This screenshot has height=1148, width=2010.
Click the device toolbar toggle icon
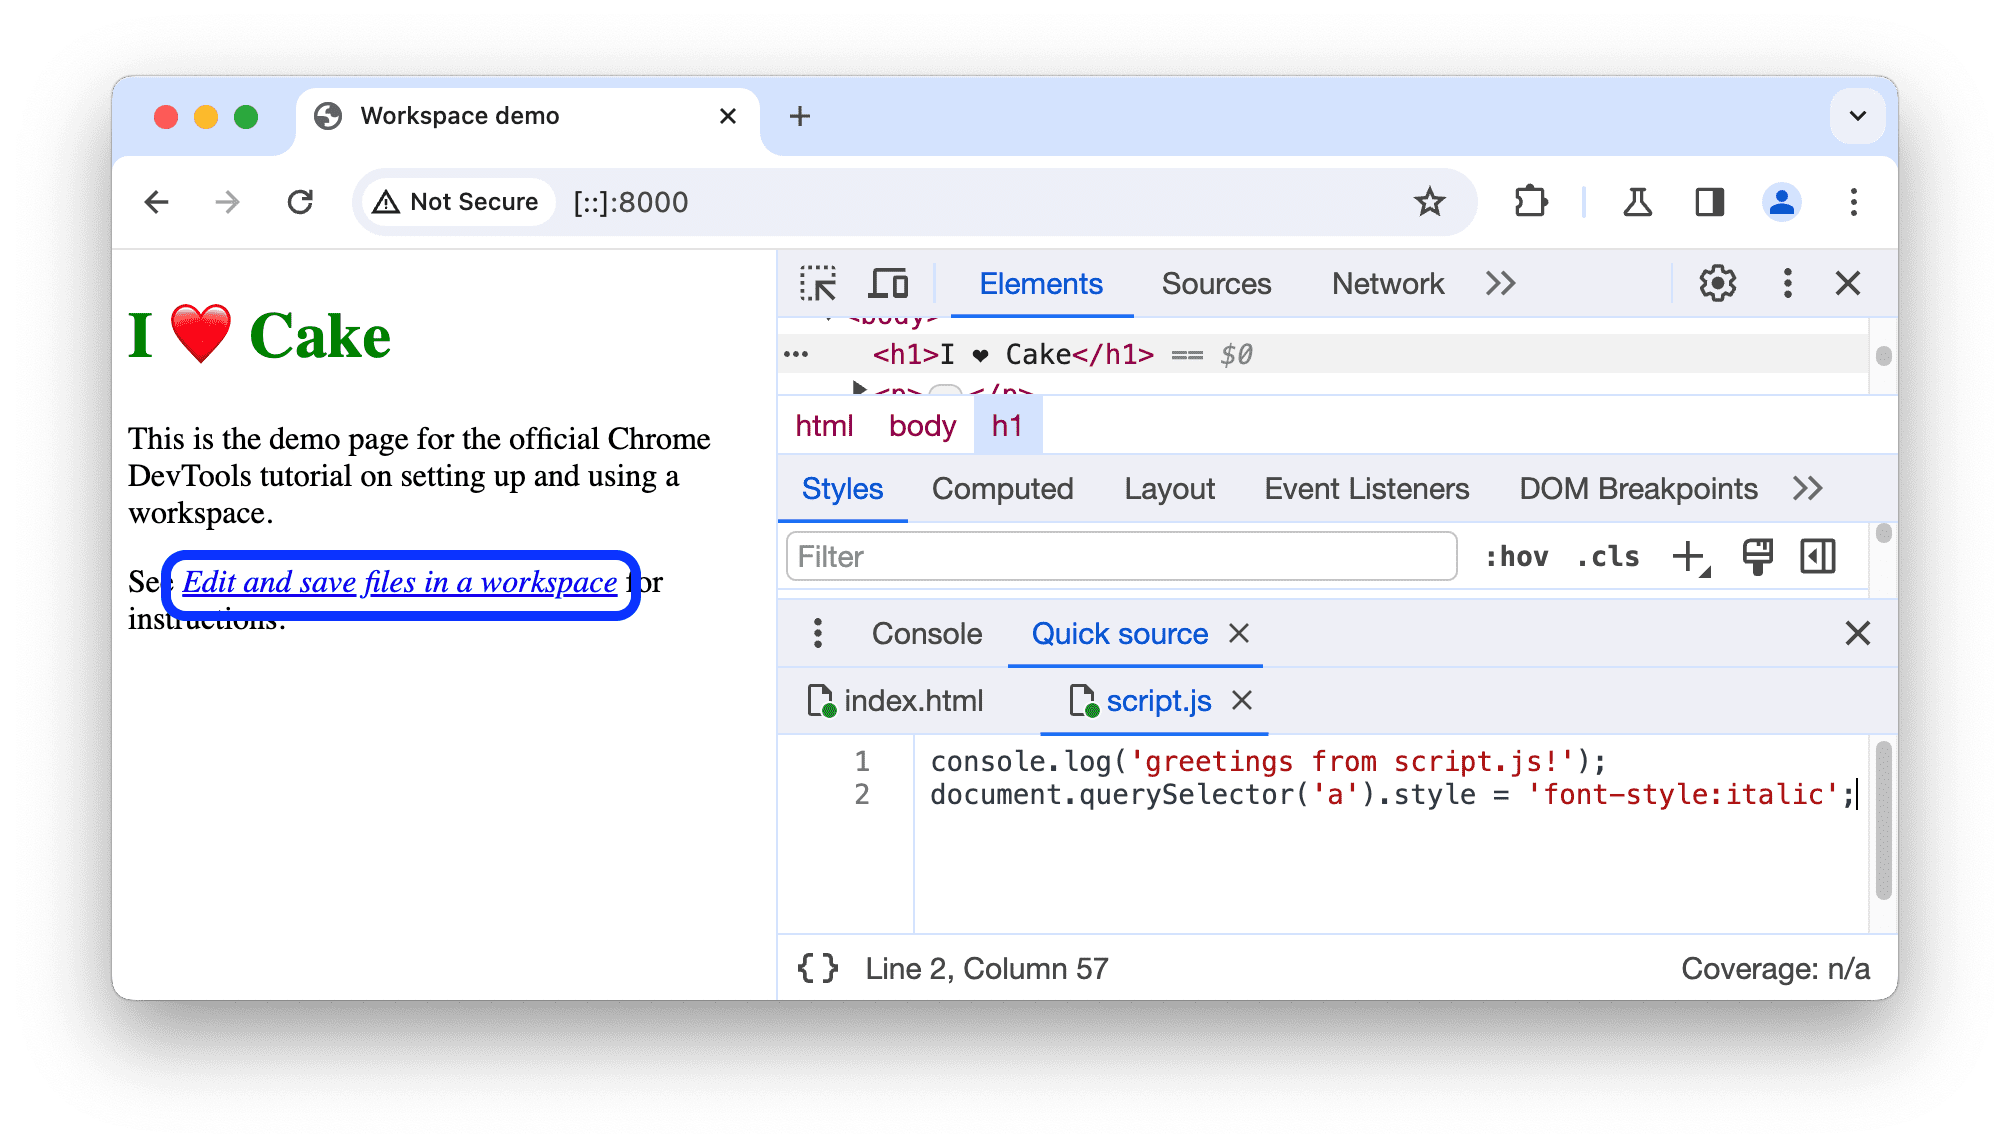point(889,283)
